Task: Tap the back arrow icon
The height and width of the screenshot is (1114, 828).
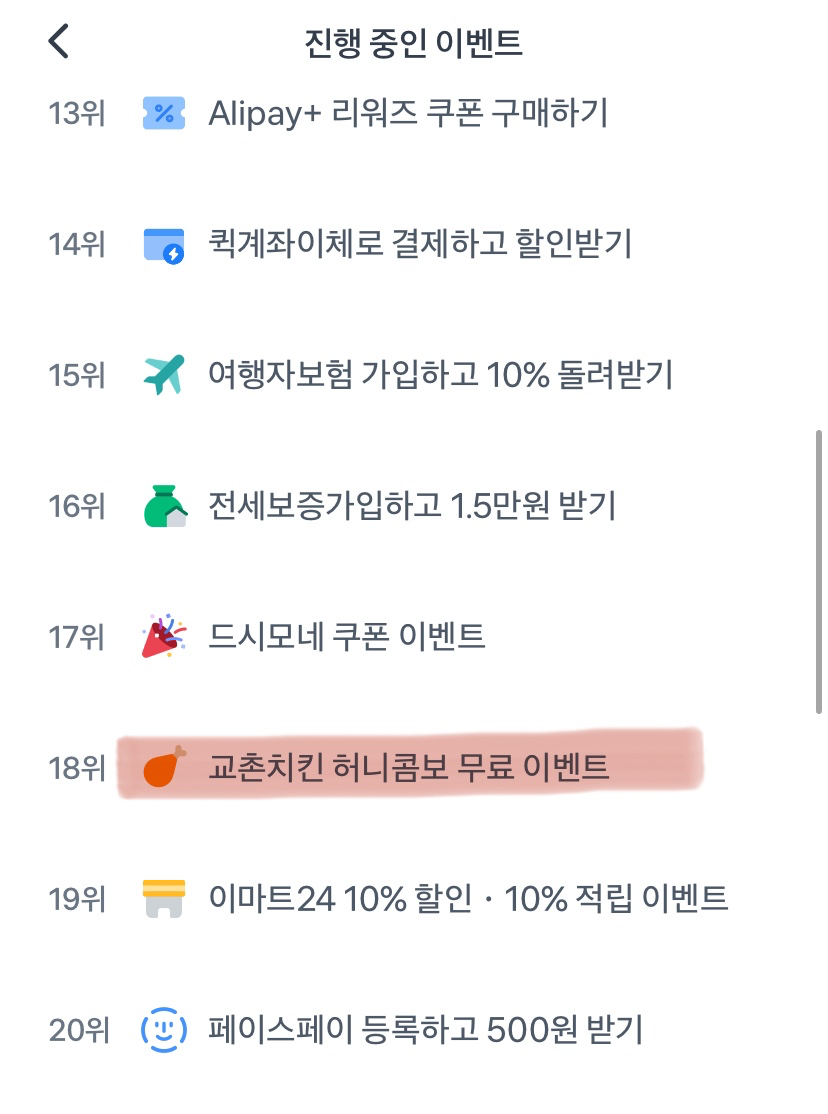Action: click(59, 43)
